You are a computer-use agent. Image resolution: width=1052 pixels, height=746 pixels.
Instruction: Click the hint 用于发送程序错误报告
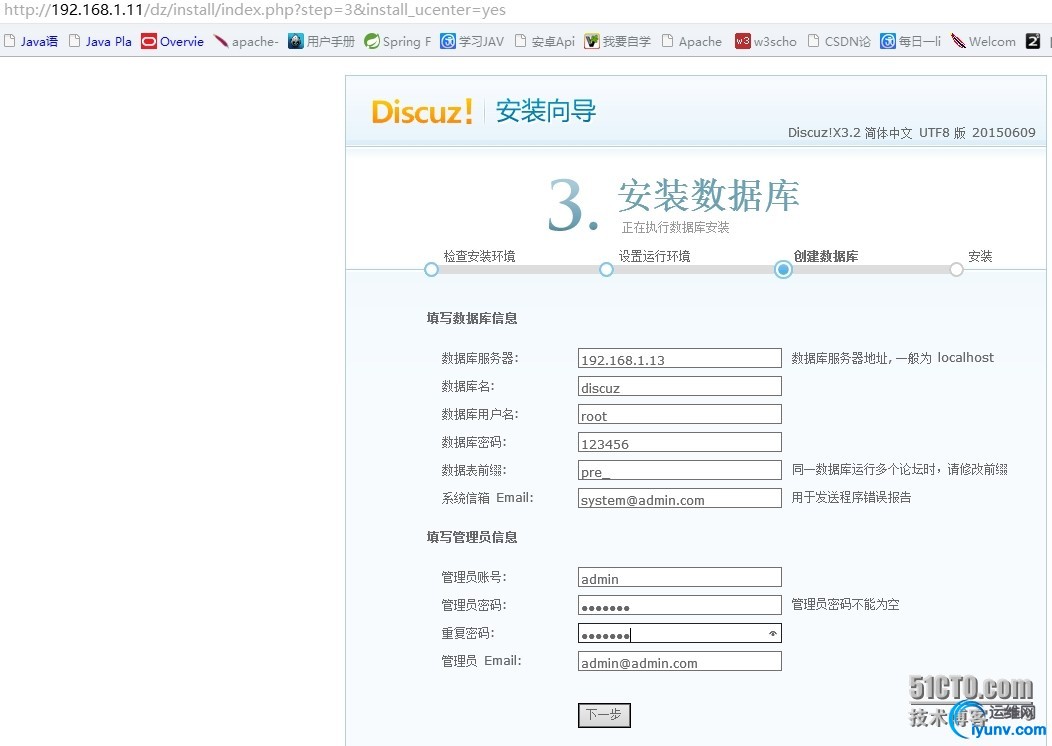click(x=851, y=498)
